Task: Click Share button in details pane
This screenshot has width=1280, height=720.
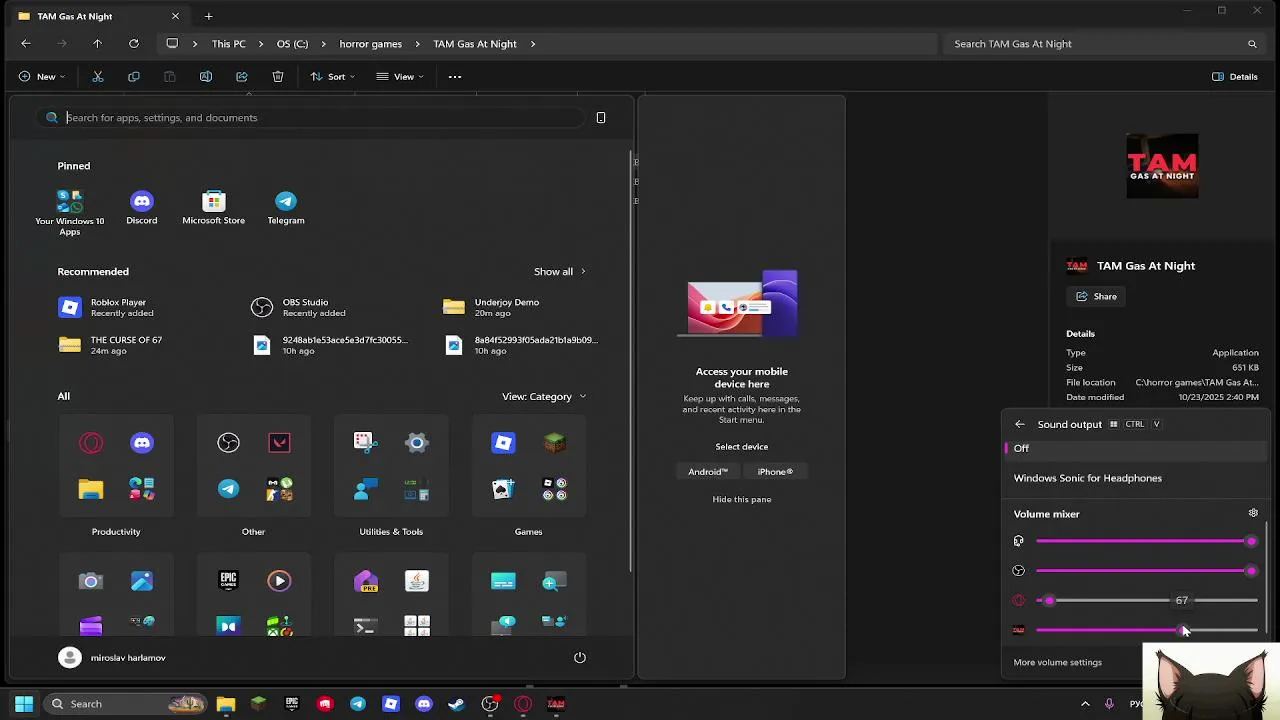Action: [1096, 297]
